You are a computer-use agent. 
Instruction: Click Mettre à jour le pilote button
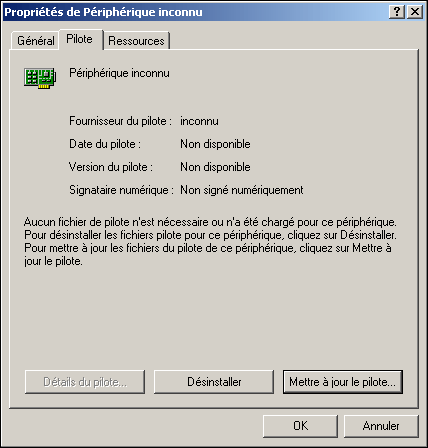pyautogui.click(x=343, y=382)
